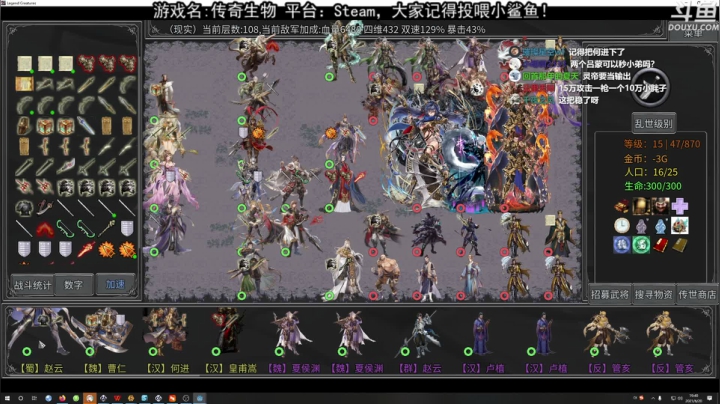
Task: Open the red book icon
Action: click(661, 245)
